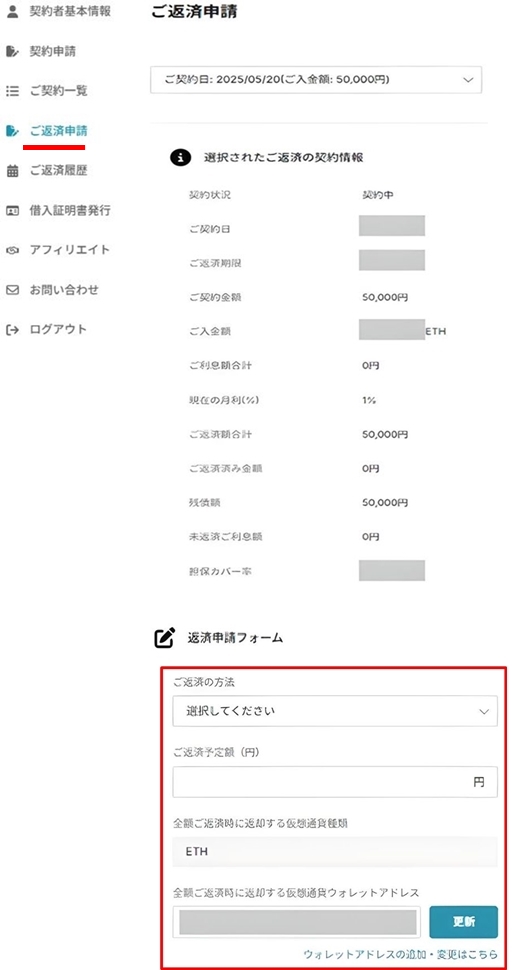Open the ご返済の方法 dropdown
The width and height of the screenshot is (532, 970).
(335, 711)
